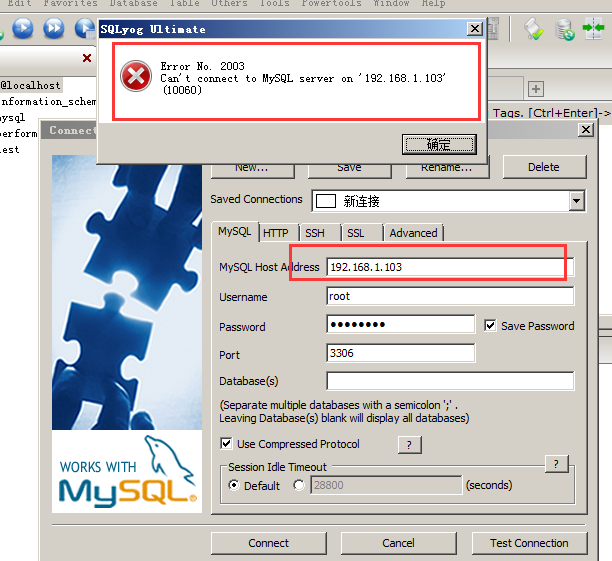Click the Rename connection button
The image size is (612, 561).
click(447, 171)
